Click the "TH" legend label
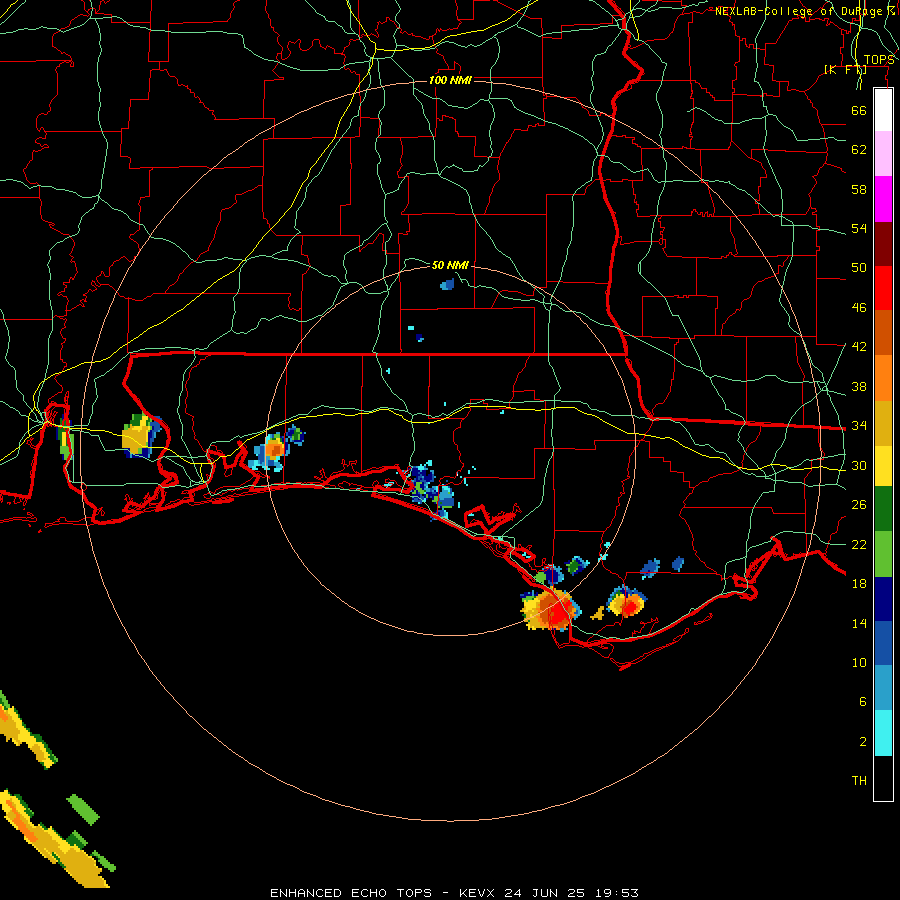The width and height of the screenshot is (900, 900). point(859,781)
